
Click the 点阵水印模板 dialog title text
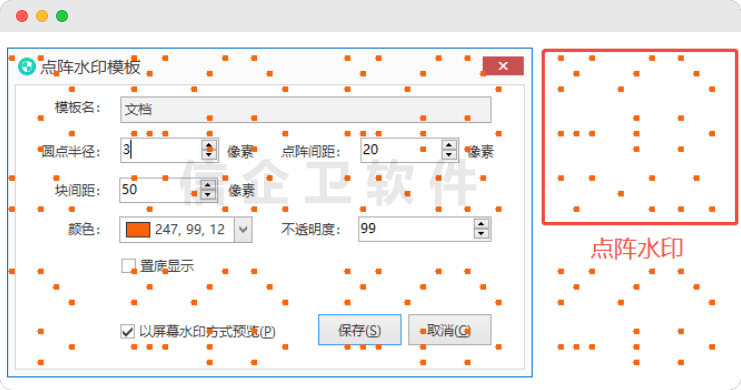point(90,67)
